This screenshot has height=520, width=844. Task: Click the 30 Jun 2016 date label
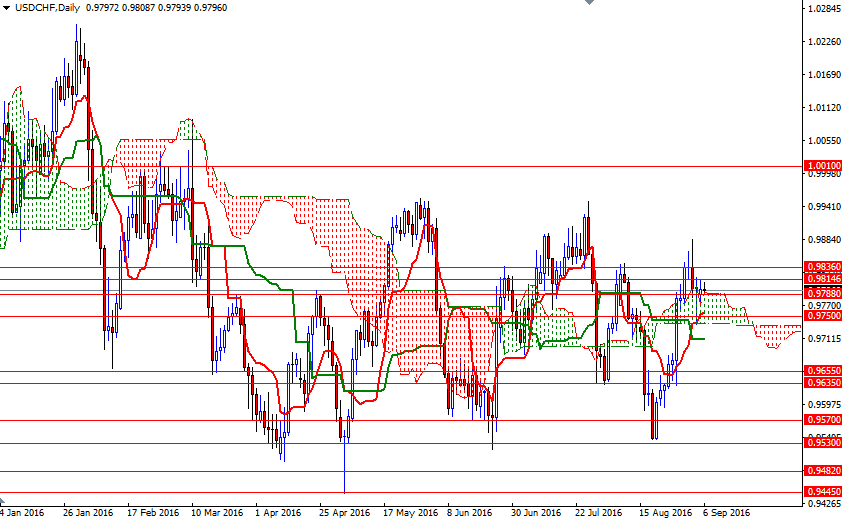click(x=536, y=513)
